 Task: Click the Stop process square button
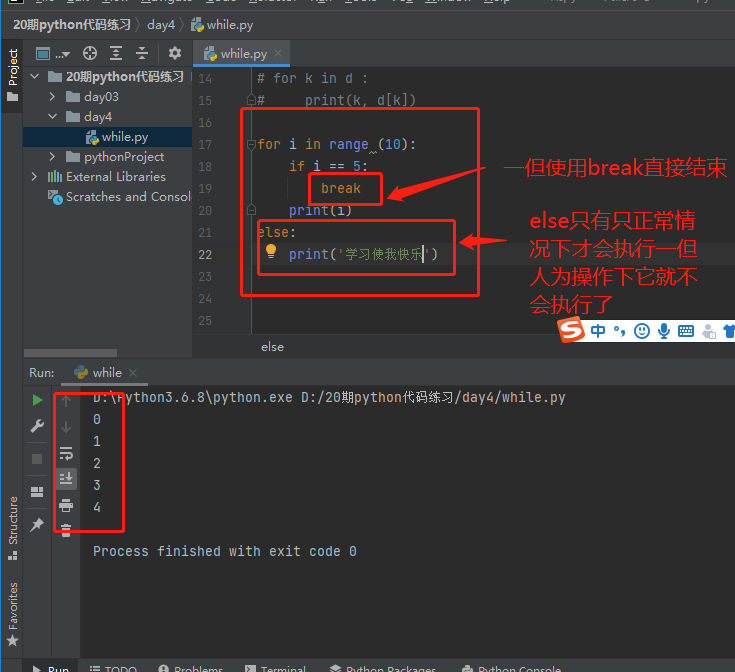click(37, 459)
